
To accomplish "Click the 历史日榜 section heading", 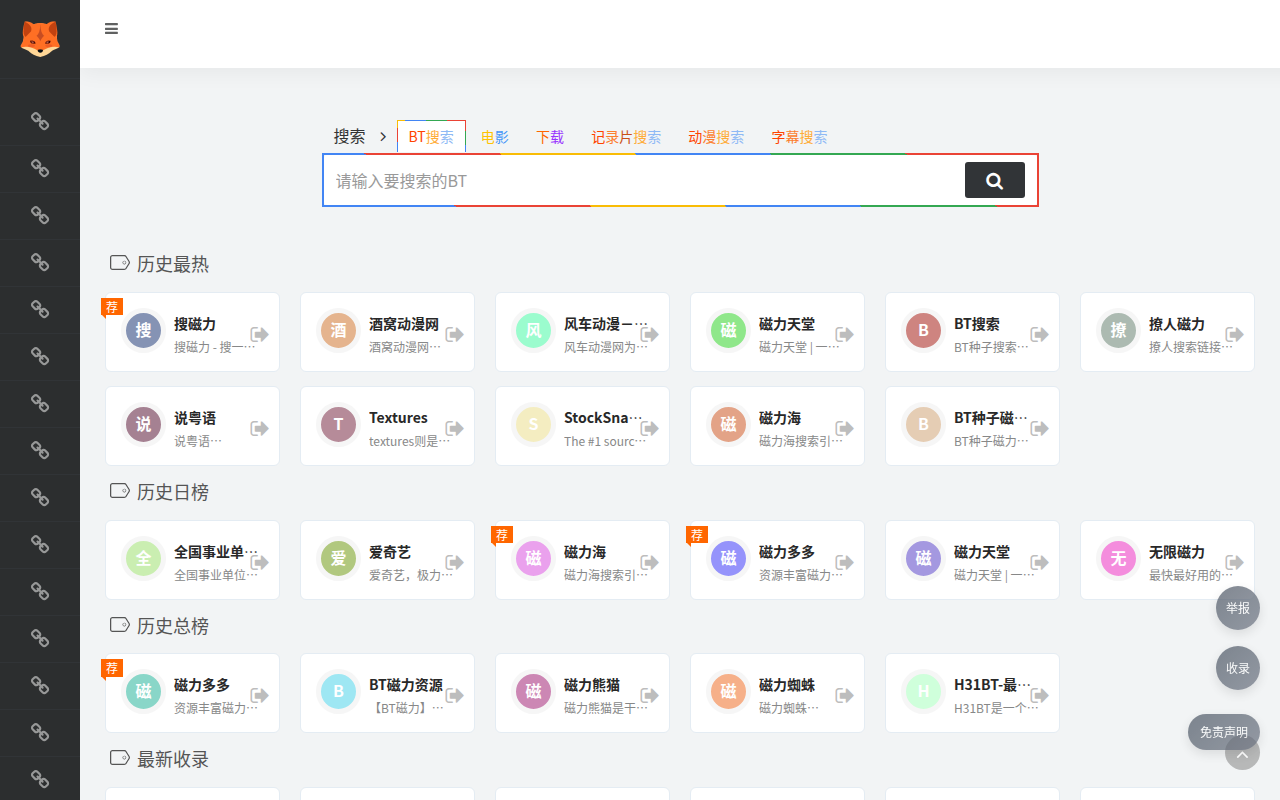I will coord(173,492).
